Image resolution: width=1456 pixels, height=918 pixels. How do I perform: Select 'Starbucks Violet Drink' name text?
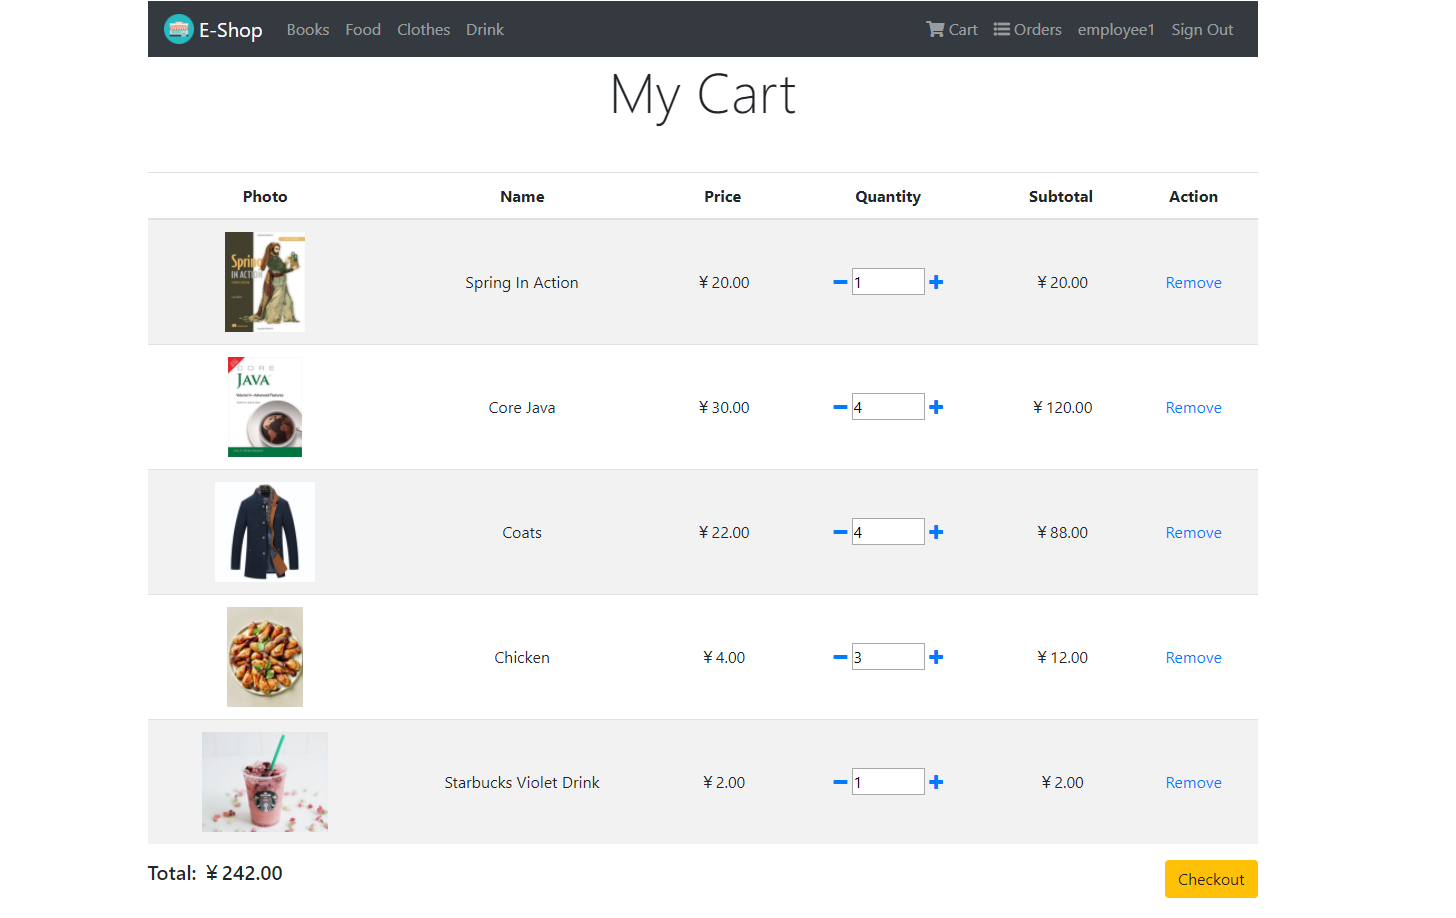click(x=522, y=782)
